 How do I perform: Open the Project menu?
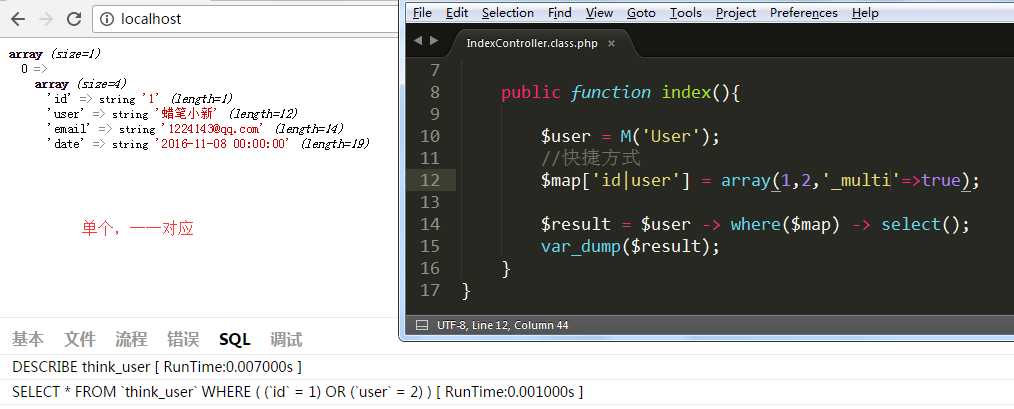point(736,13)
